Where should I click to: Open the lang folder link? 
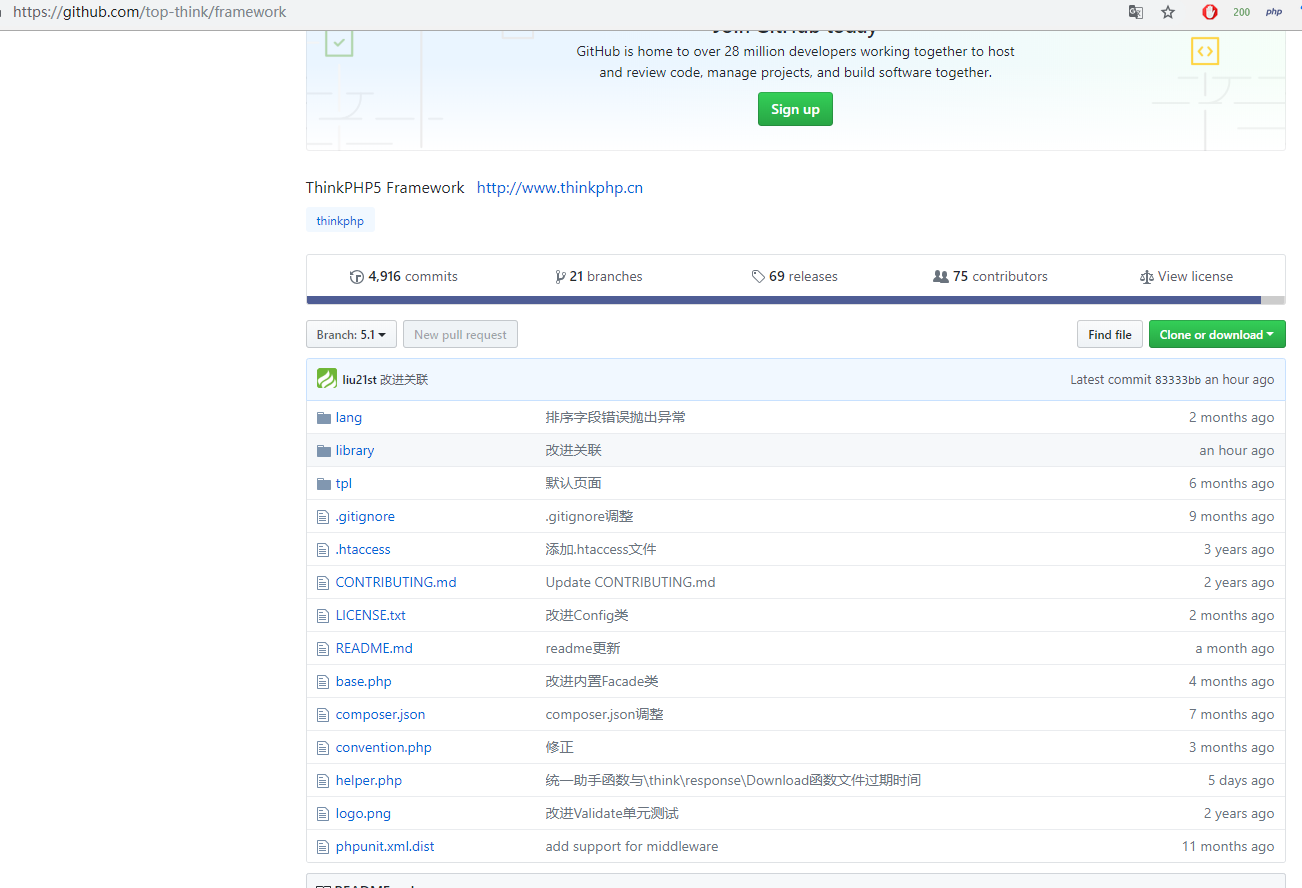[349, 418]
